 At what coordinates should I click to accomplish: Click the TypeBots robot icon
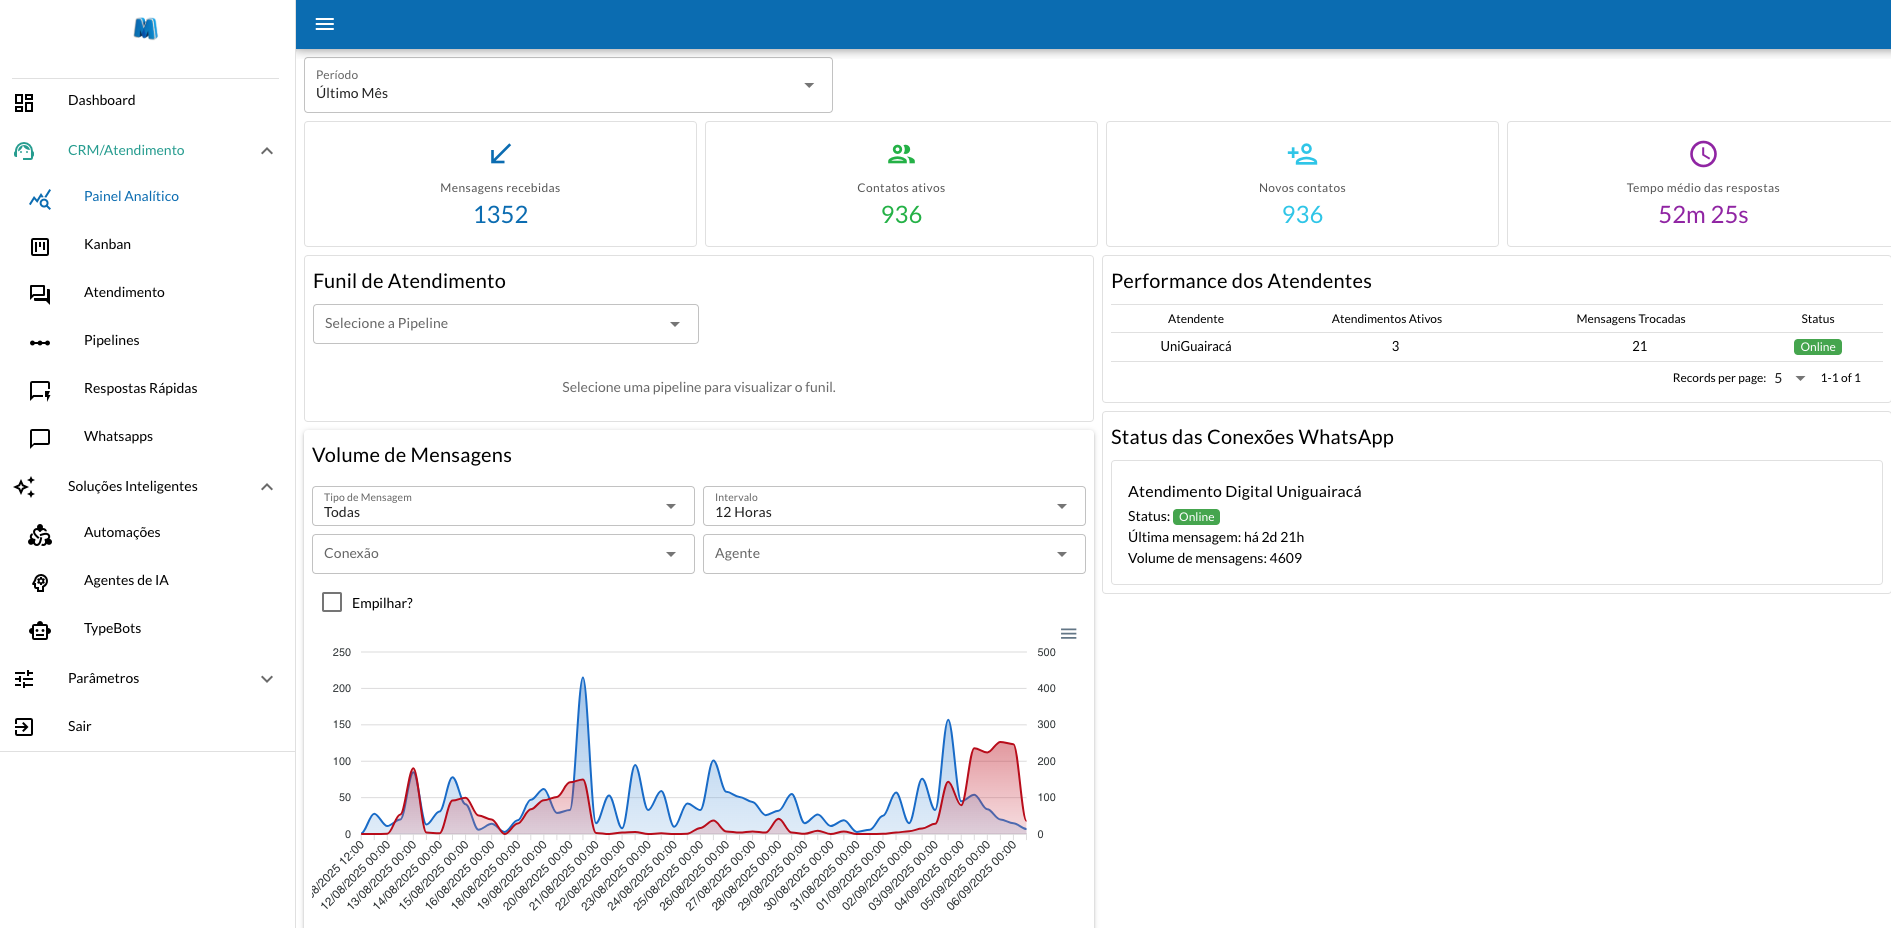40,630
